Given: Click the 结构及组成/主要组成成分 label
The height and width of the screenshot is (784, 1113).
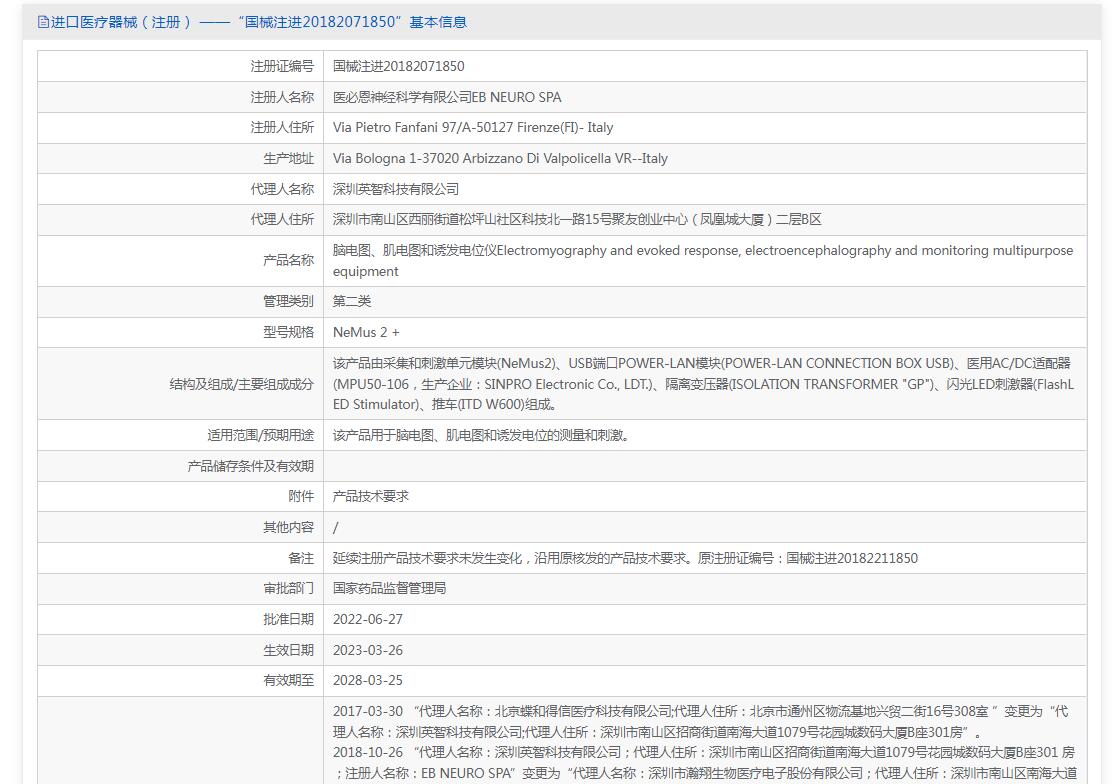Looking at the screenshot, I should click(241, 384).
